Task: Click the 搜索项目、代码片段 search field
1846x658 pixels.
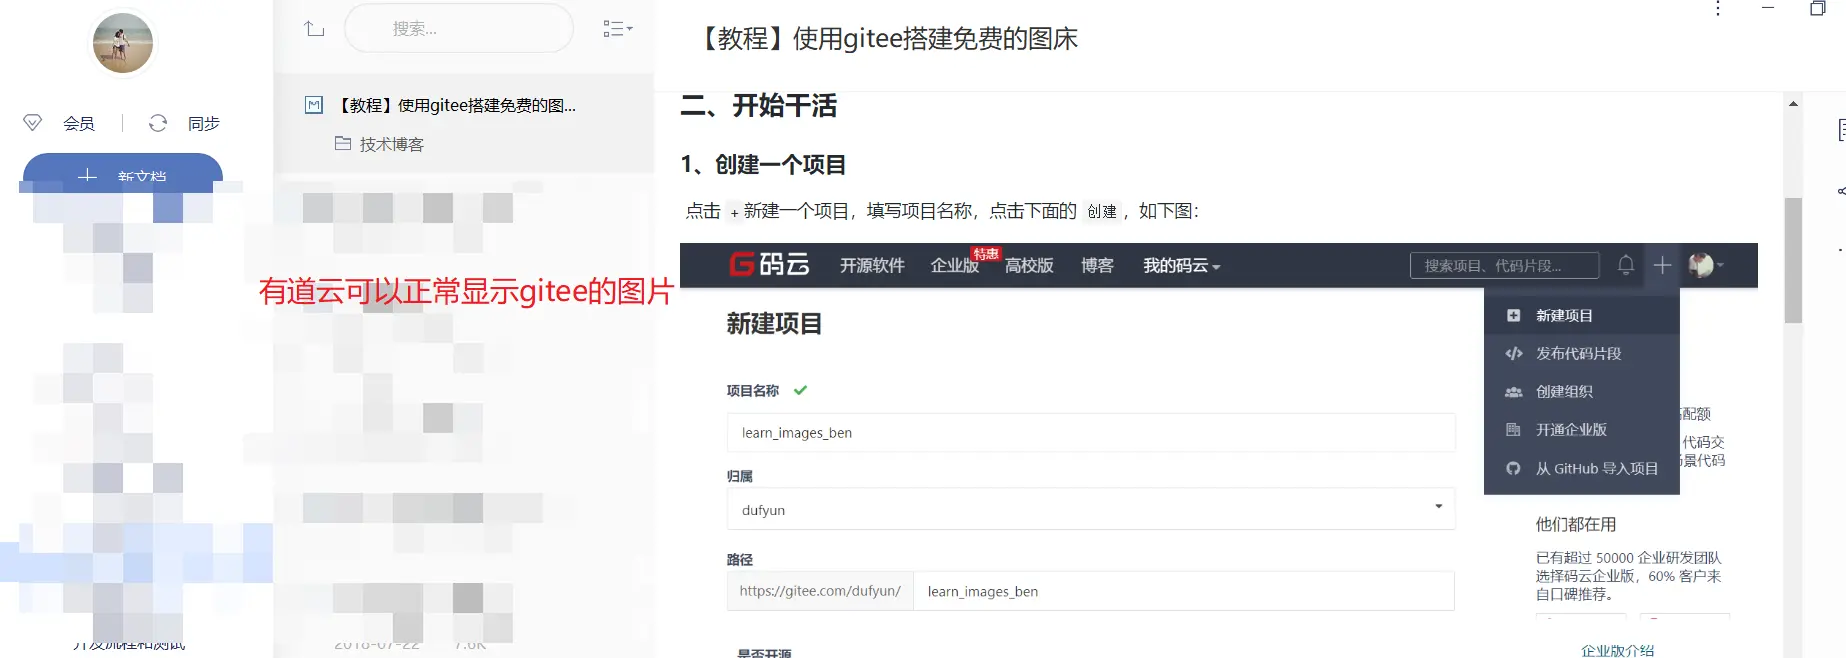Action: (x=1504, y=265)
